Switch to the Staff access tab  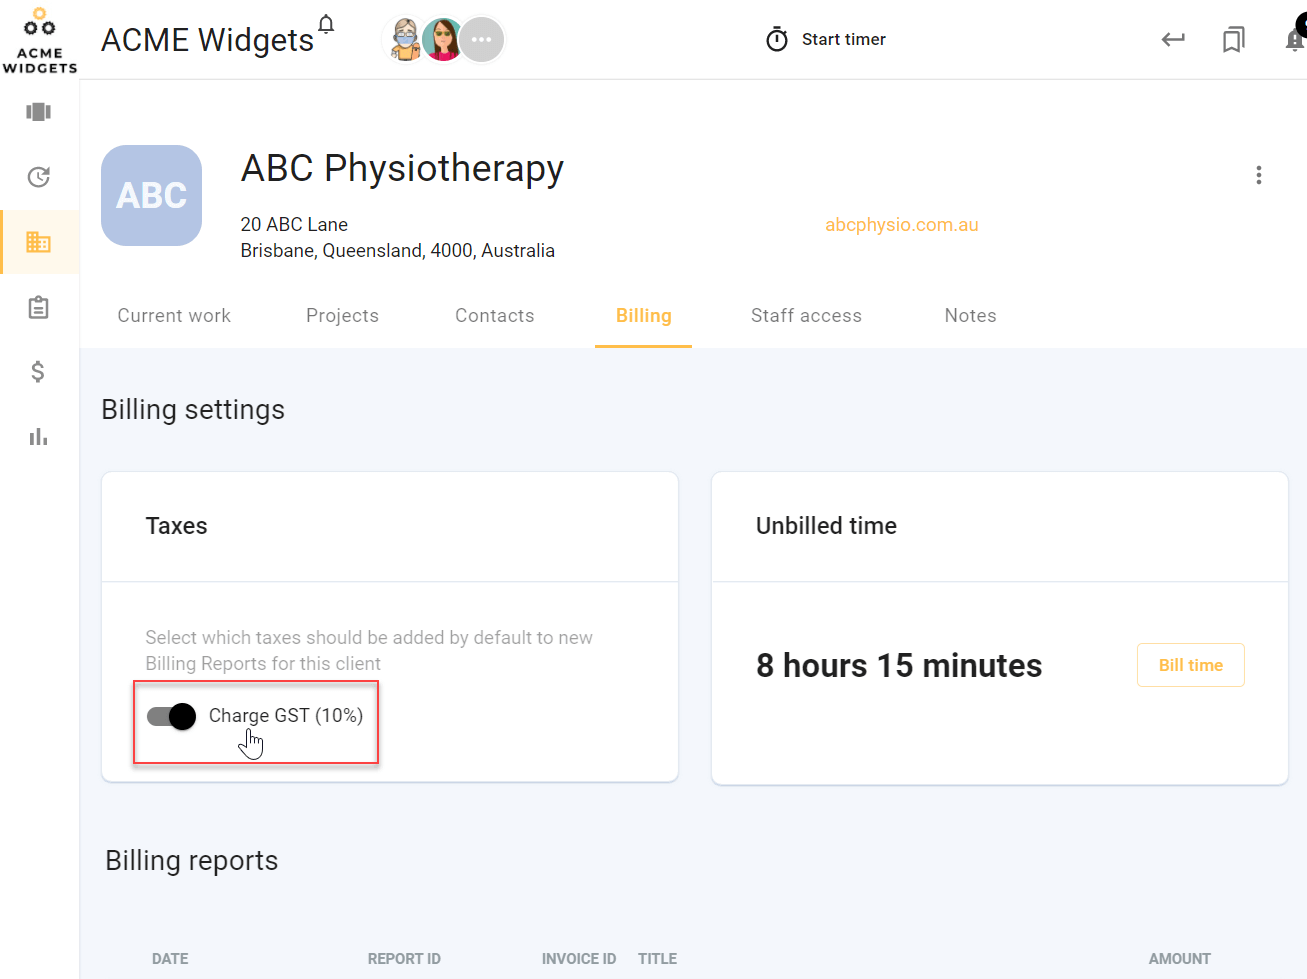806,316
